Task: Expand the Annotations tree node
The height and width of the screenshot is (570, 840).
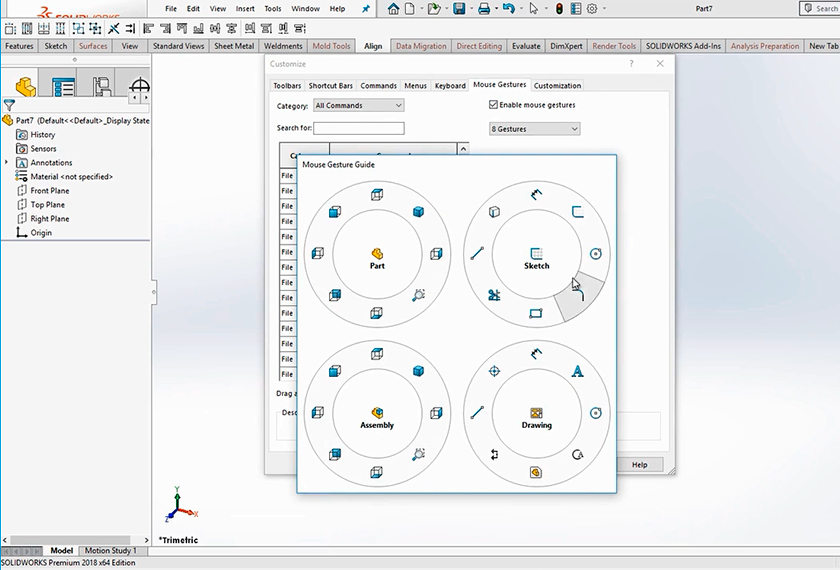Action: point(7,163)
